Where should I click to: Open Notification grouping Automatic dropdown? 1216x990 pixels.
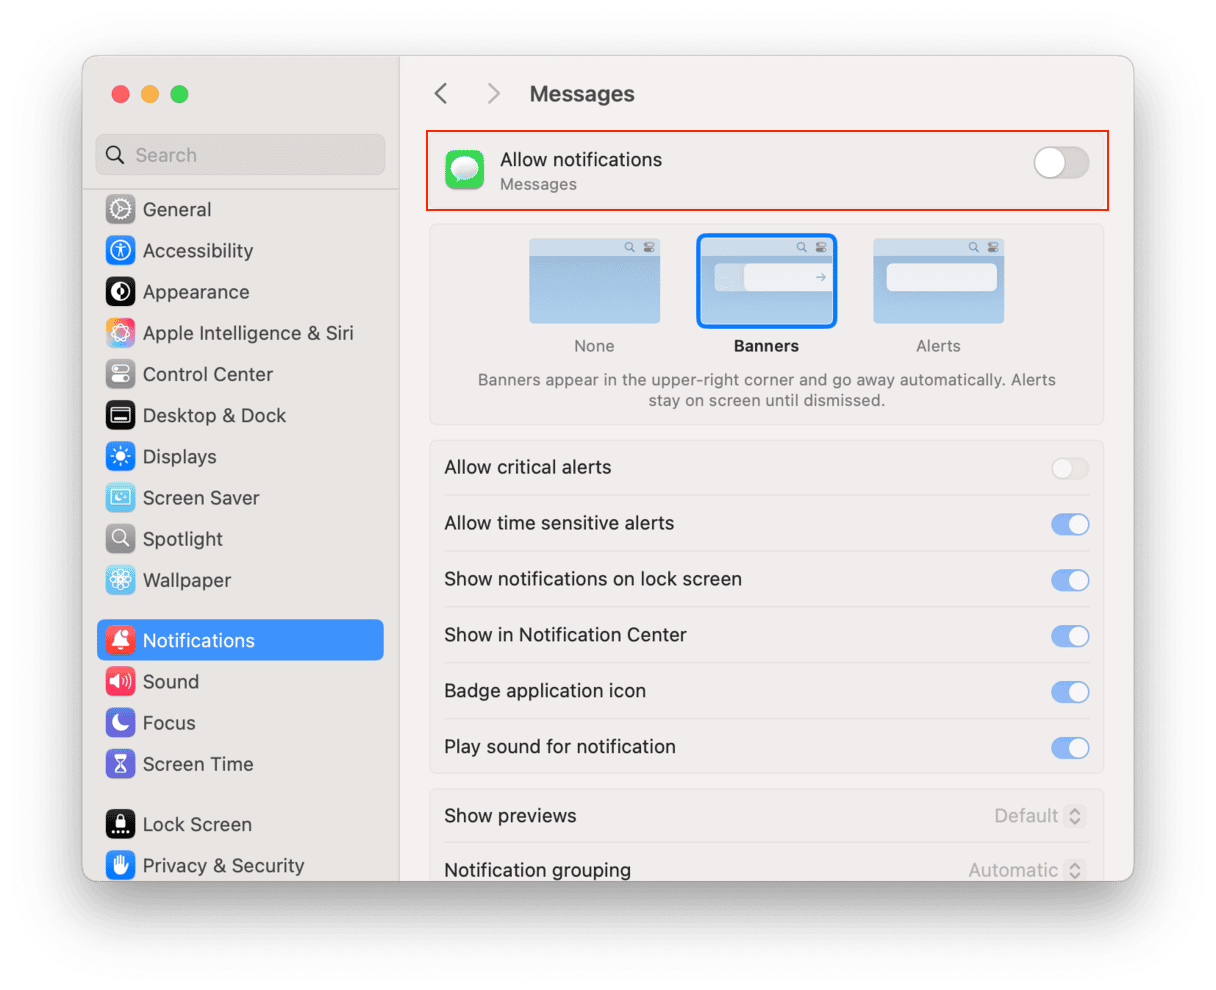point(1026,870)
